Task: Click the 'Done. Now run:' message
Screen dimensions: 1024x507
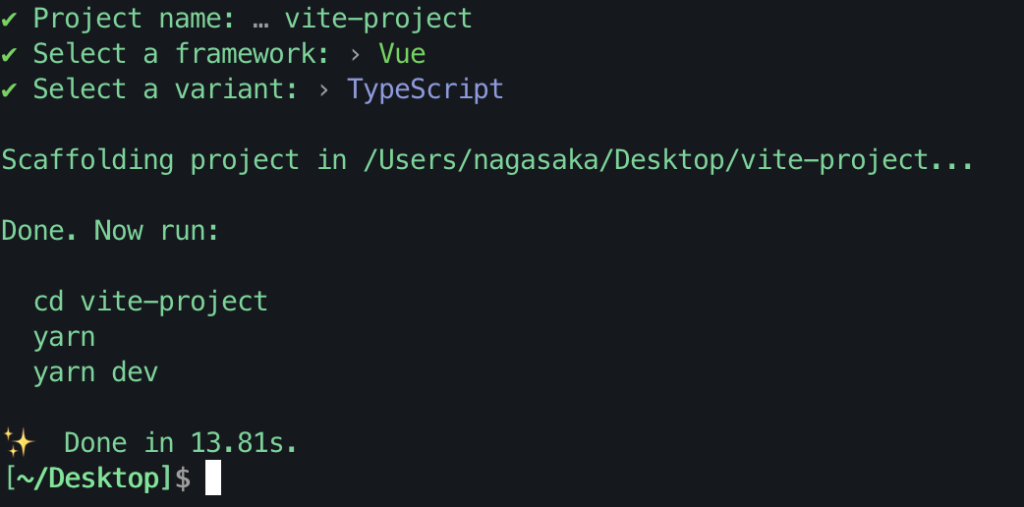Action: click(110, 231)
